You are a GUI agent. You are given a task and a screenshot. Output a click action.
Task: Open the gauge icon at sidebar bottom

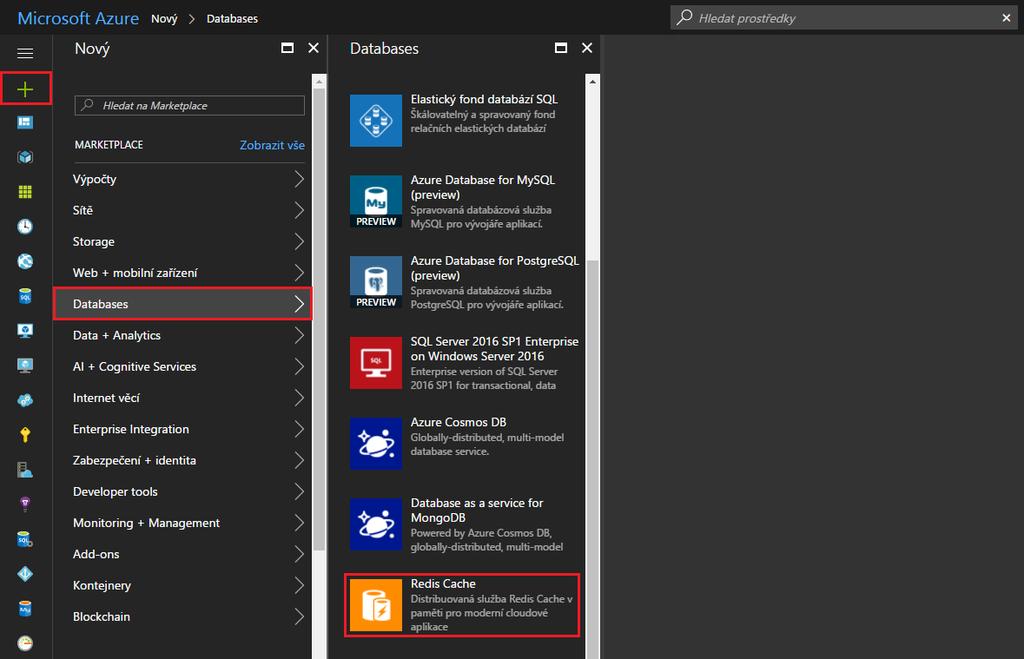point(25,643)
